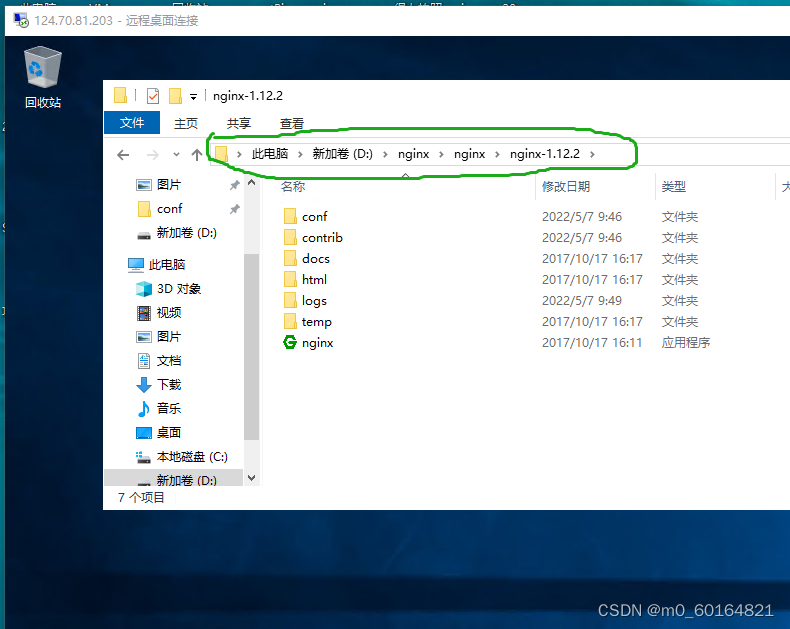Screen dimensions: 790x629
Task: Click the 7 个项目 status bar text
Action: click(141, 497)
